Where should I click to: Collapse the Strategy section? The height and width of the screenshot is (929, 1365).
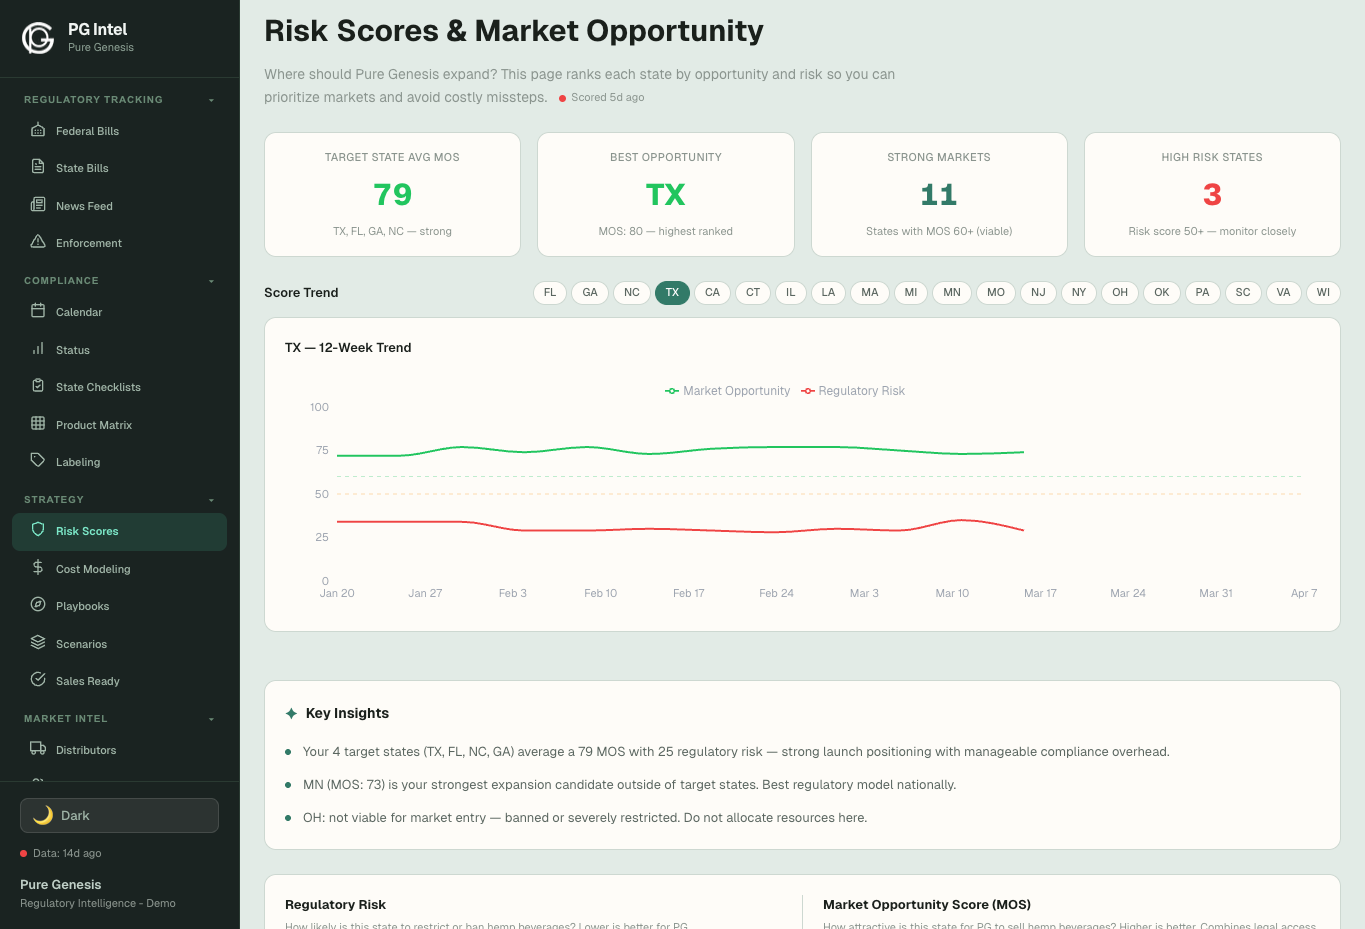211,499
